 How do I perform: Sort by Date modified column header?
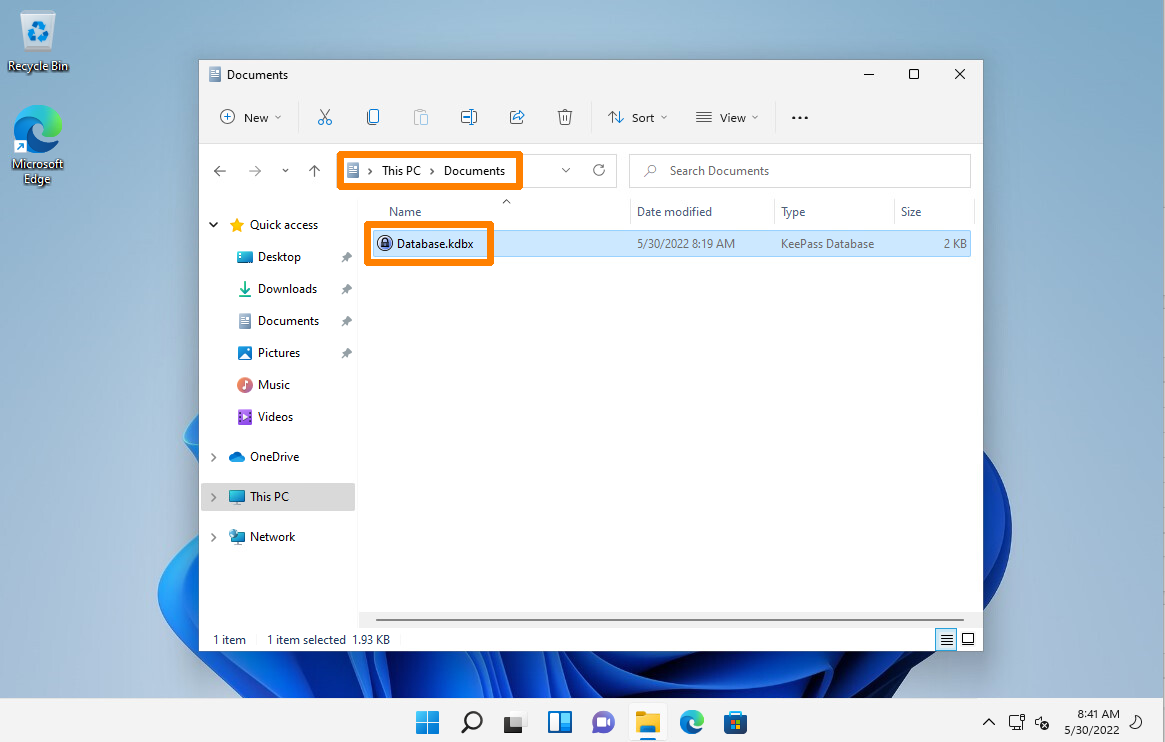(674, 212)
